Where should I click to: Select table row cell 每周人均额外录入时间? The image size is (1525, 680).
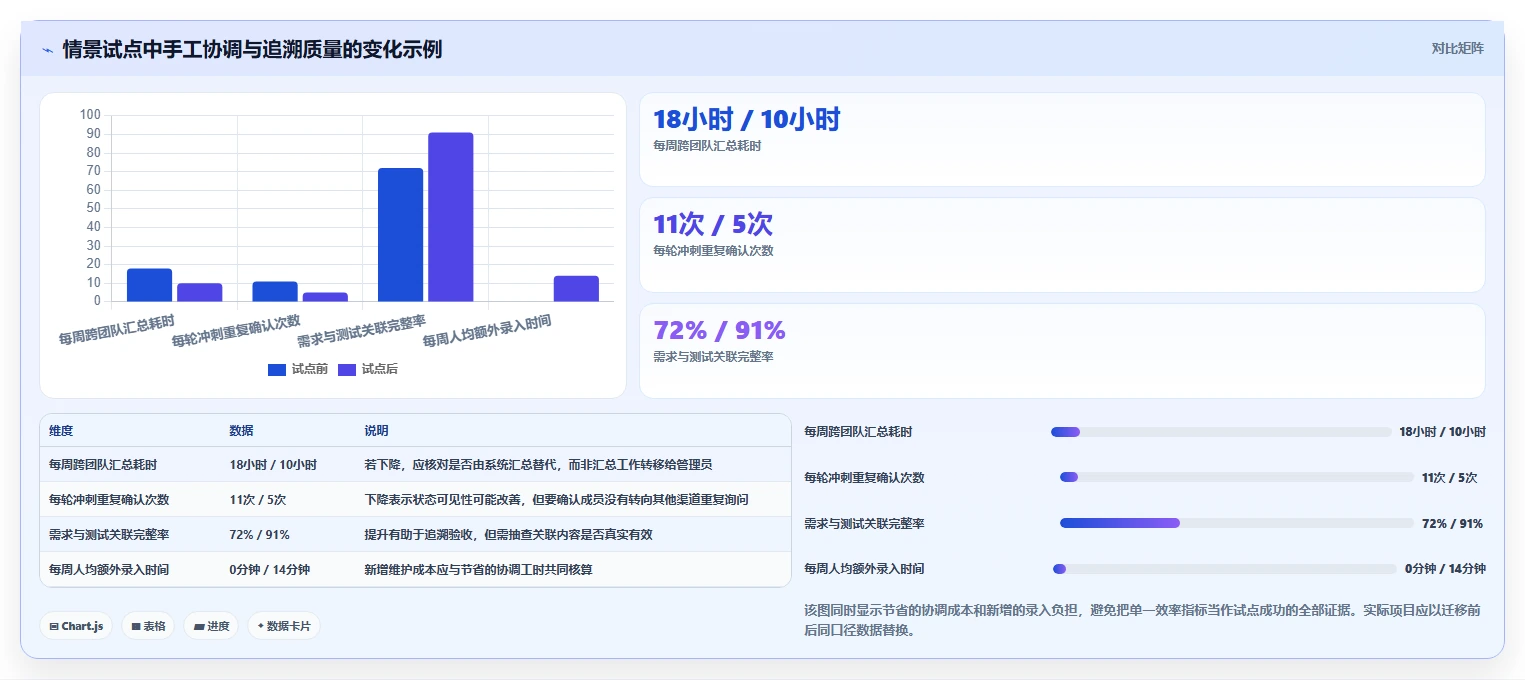[x=109, y=570]
